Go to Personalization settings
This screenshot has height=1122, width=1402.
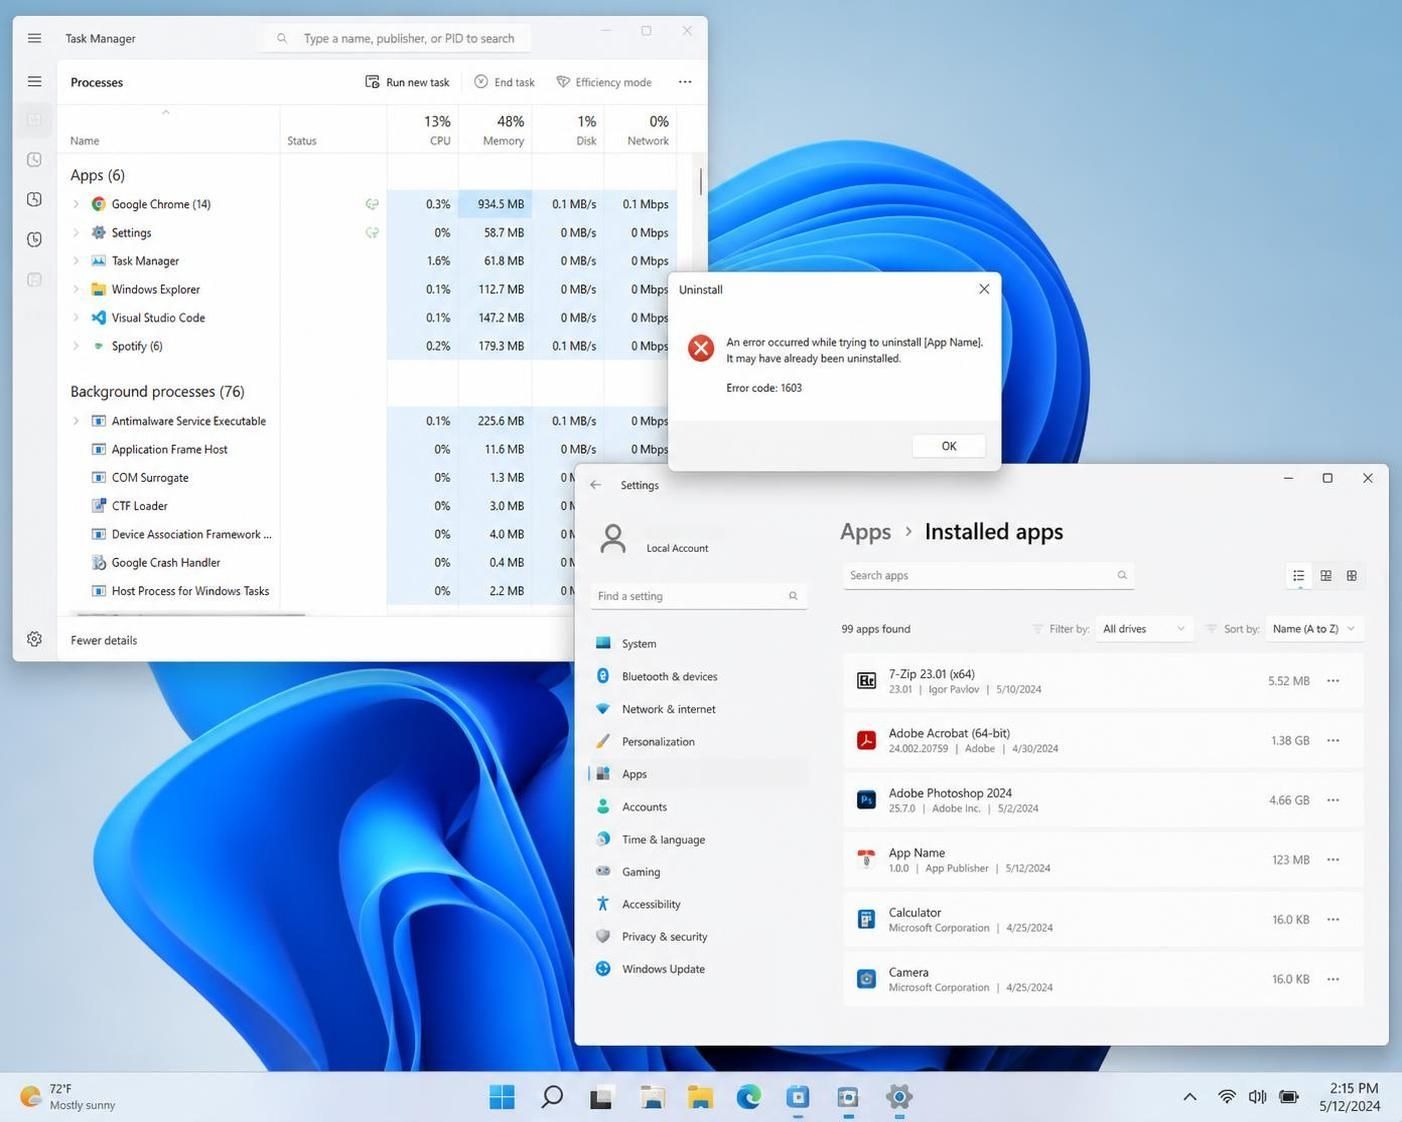pos(698,742)
